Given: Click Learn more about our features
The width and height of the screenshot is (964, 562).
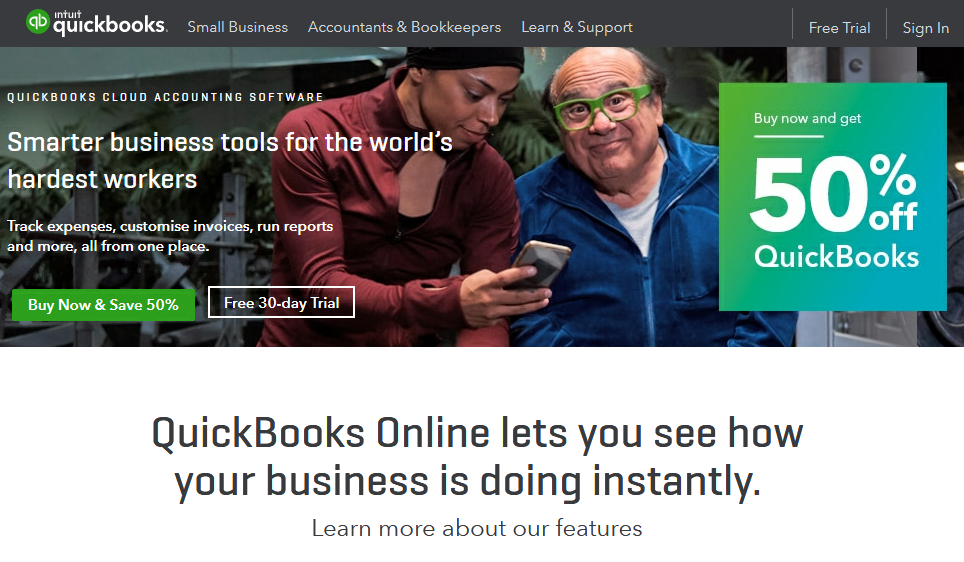Looking at the screenshot, I should 477,528.
